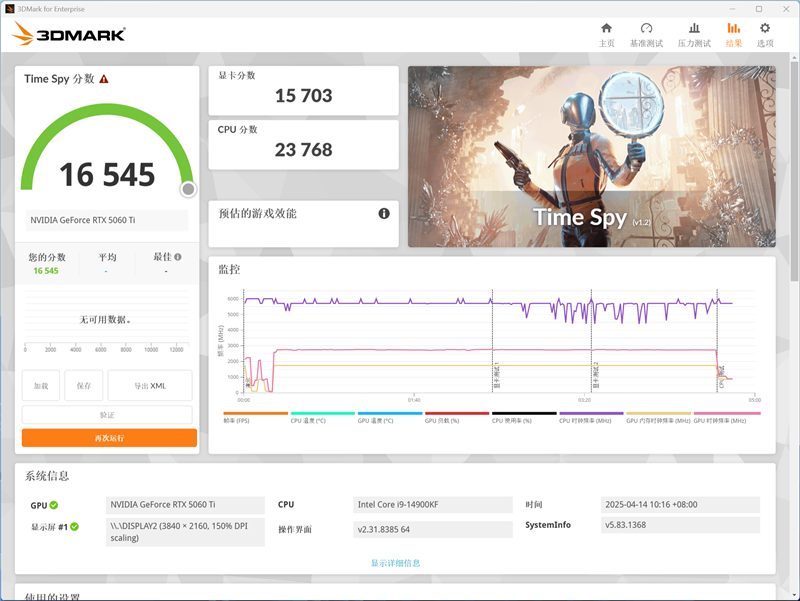Click the orange 再次运行 button
Screen dimensions: 800x601
(108, 438)
